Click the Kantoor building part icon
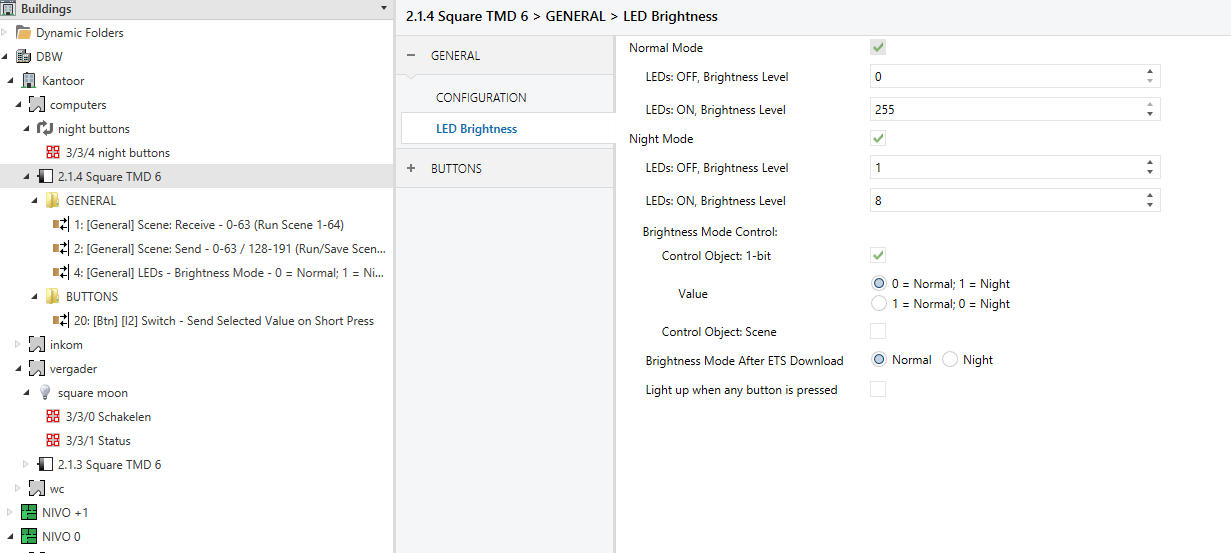The width and height of the screenshot is (1231, 553). [x=29, y=81]
